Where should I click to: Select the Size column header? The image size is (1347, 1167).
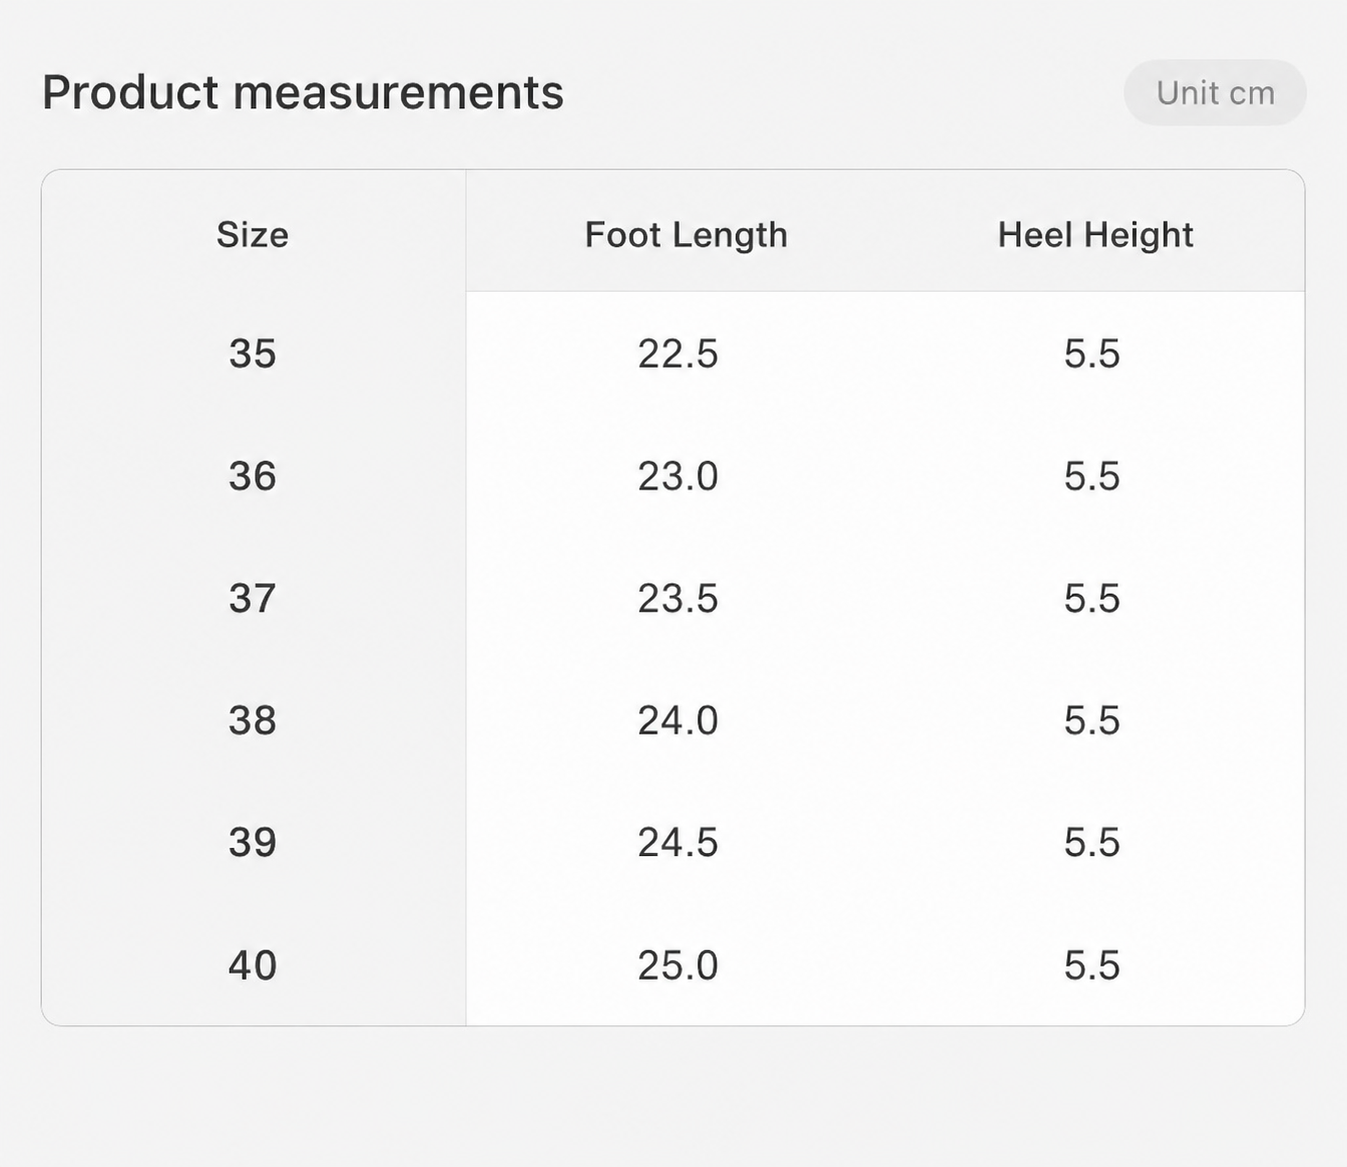tap(253, 235)
